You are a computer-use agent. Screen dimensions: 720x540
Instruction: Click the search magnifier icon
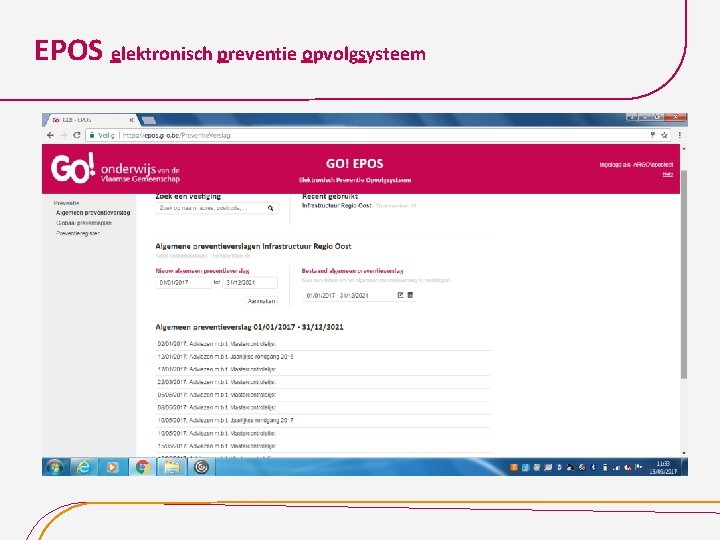(271, 208)
